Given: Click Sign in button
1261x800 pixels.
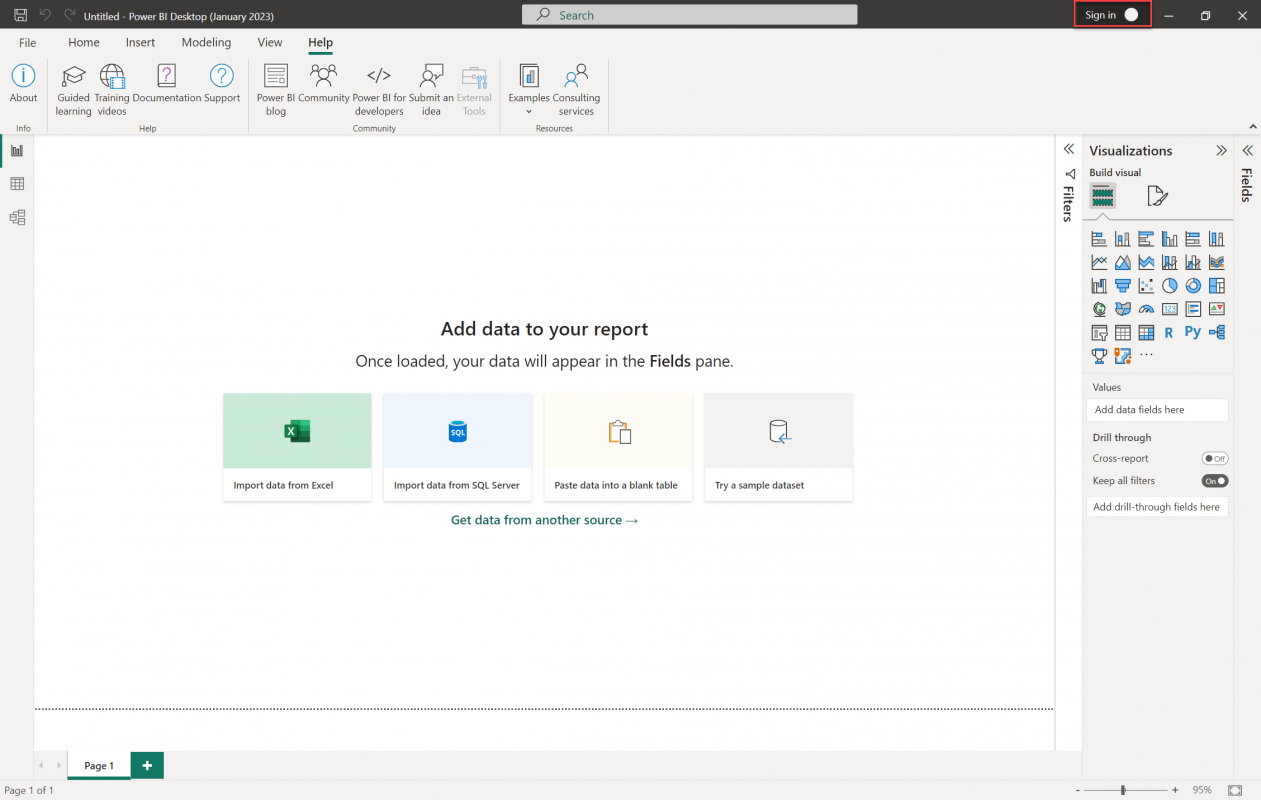Looking at the screenshot, I should [1112, 15].
